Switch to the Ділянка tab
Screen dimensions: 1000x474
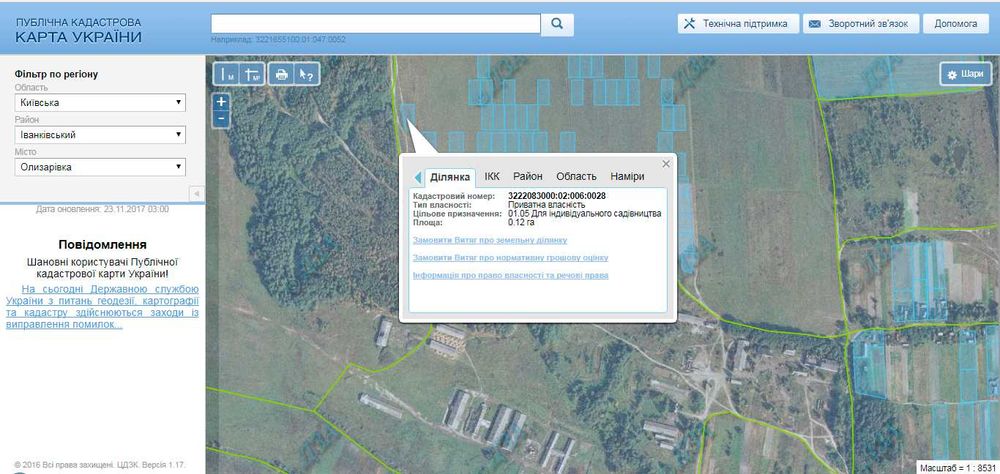coord(450,177)
